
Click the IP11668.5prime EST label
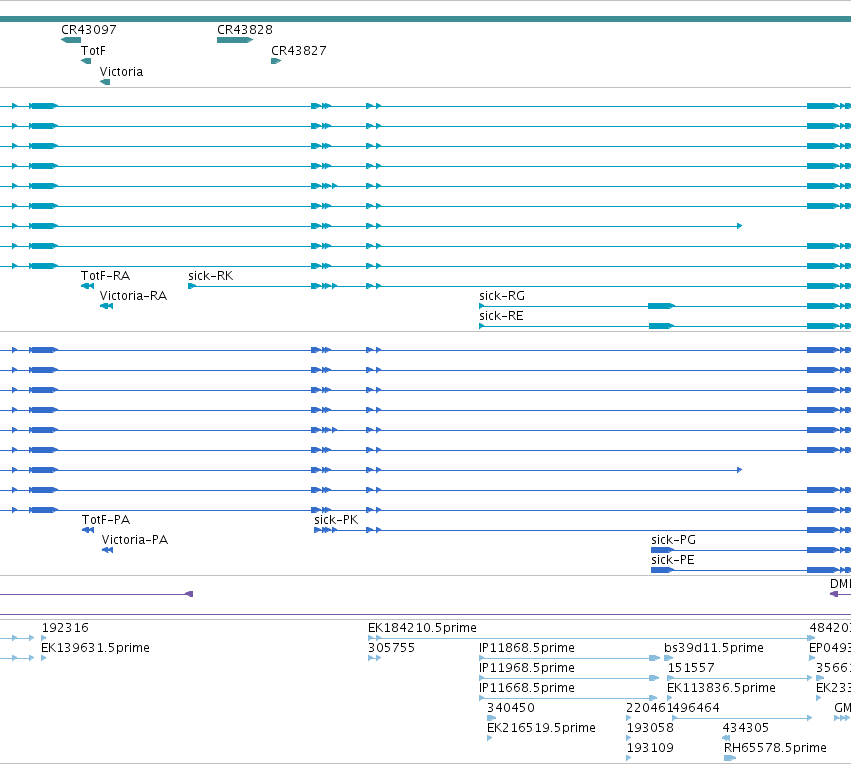click(x=526, y=689)
